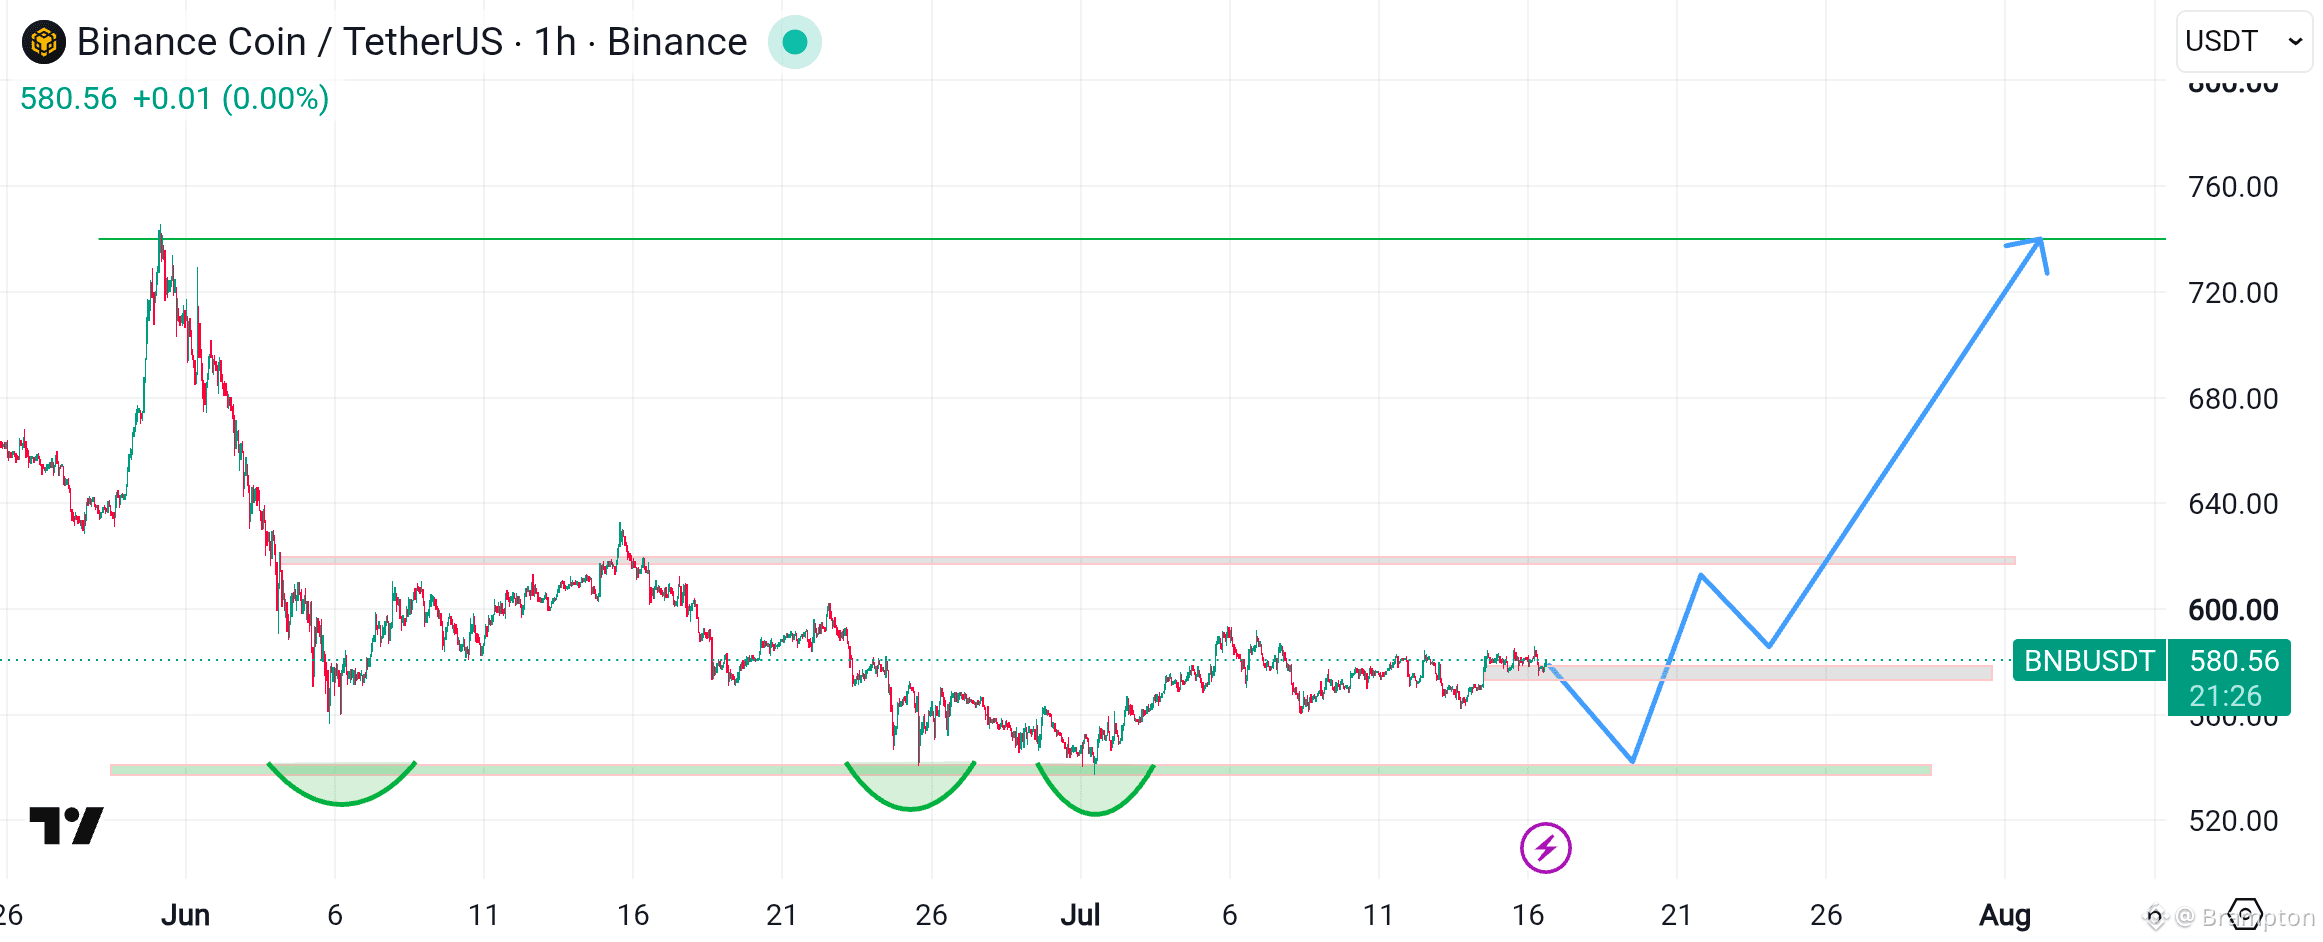The width and height of the screenshot is (2323, 942).
Task: Click the Jun label on the time axis
Action: click(x=186, y=915)
